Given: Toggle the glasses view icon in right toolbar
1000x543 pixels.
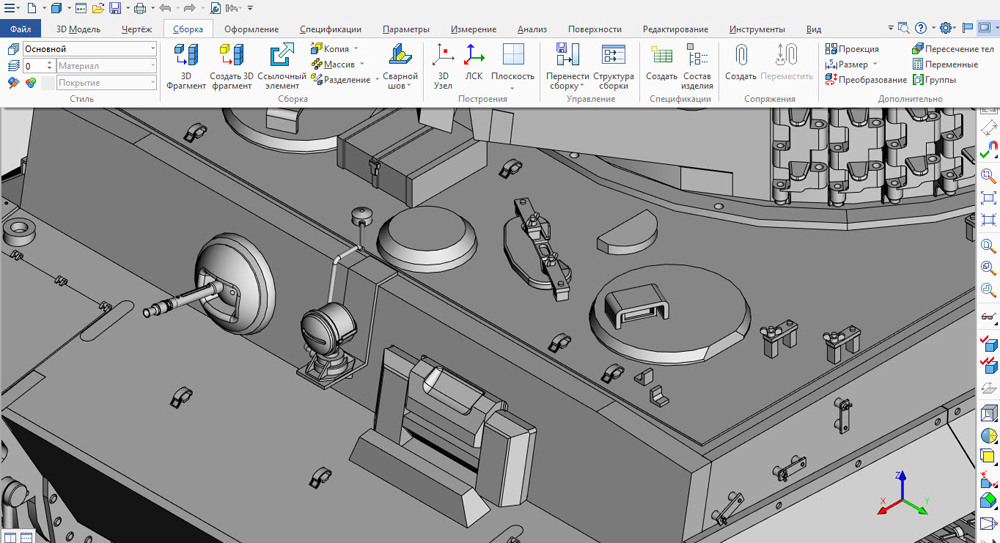Looking at the screenshot, I should pyautogui.click(x=989, y=316).
